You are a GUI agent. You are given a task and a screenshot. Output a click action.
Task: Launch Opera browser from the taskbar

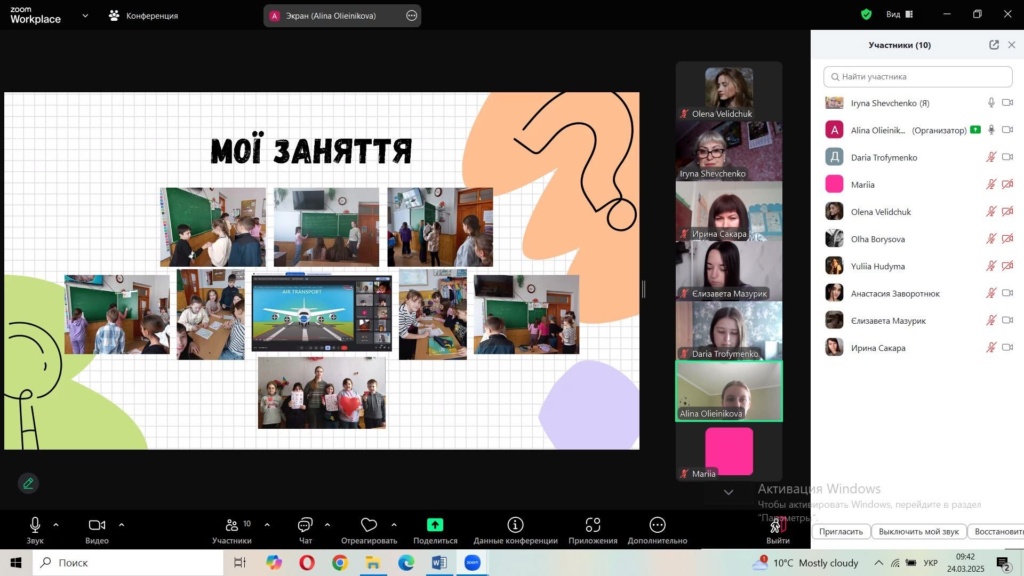(x=307, y=562)
